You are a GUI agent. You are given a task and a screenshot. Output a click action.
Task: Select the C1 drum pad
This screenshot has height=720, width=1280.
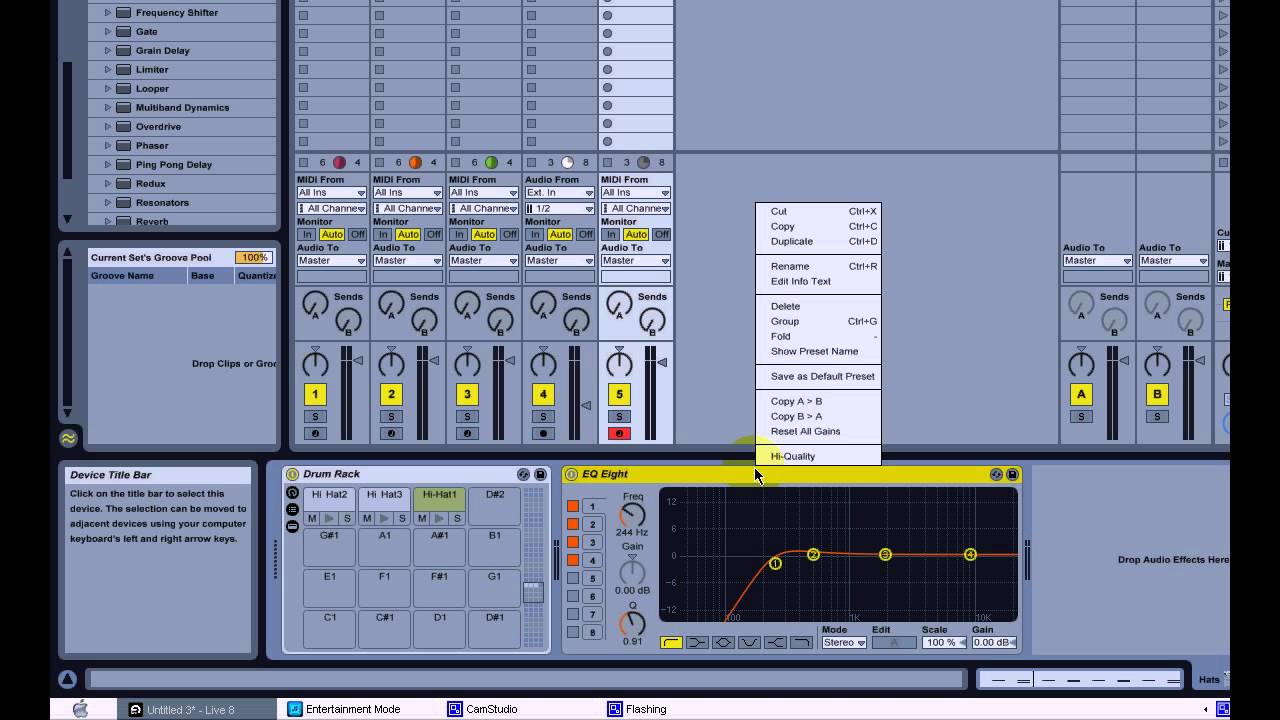[329, 630]
